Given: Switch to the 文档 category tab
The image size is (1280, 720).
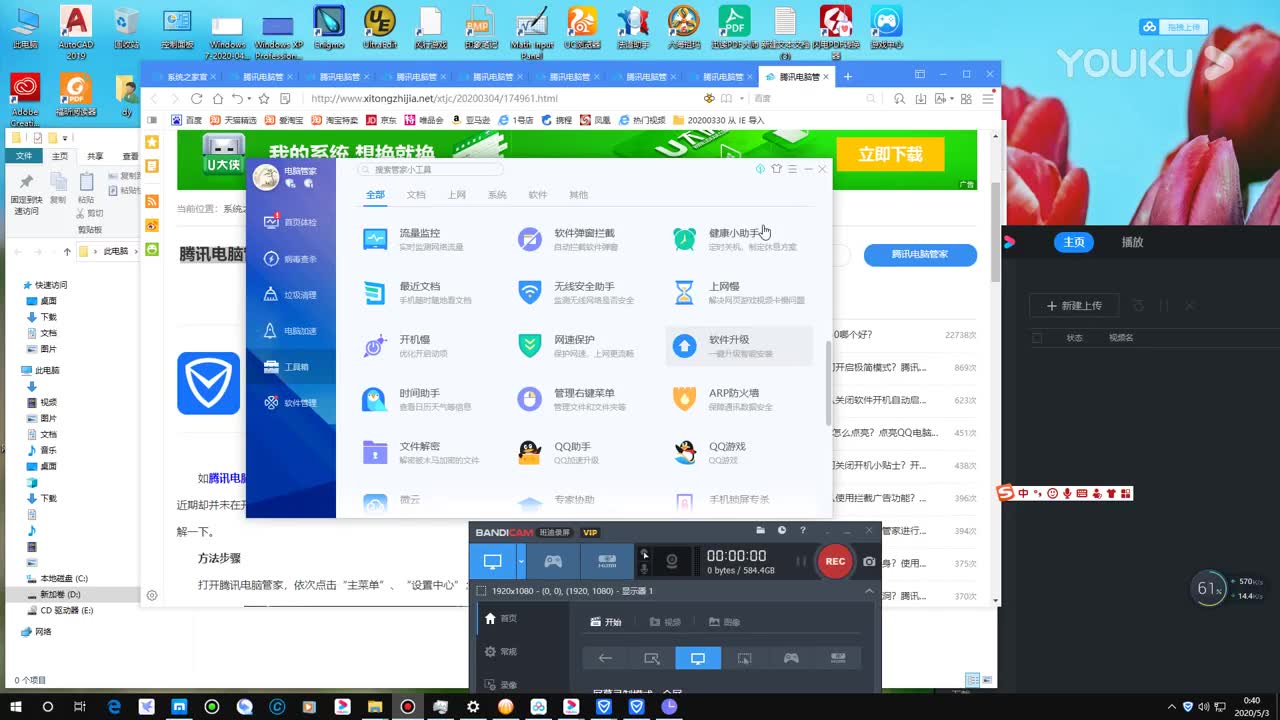Looking at the screenshot, I should 416,195.
